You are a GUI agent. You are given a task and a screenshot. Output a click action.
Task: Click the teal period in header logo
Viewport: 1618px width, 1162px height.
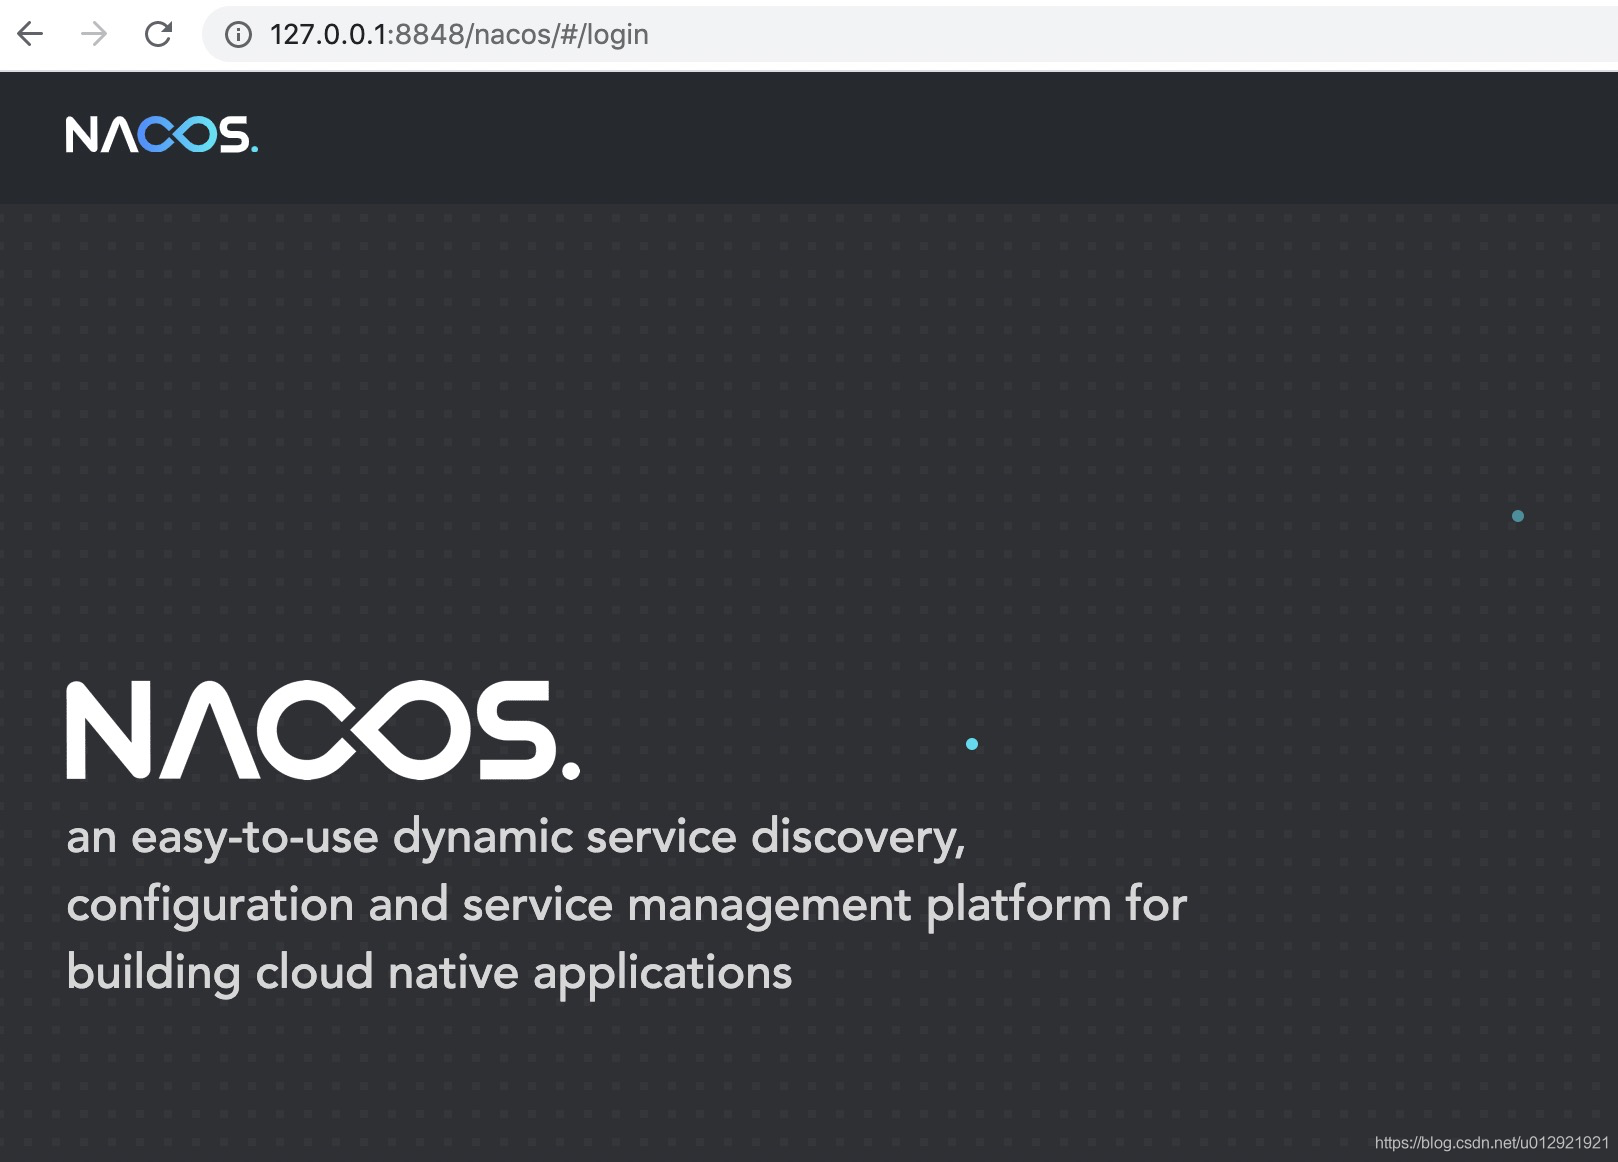click(x=254, y=150)
